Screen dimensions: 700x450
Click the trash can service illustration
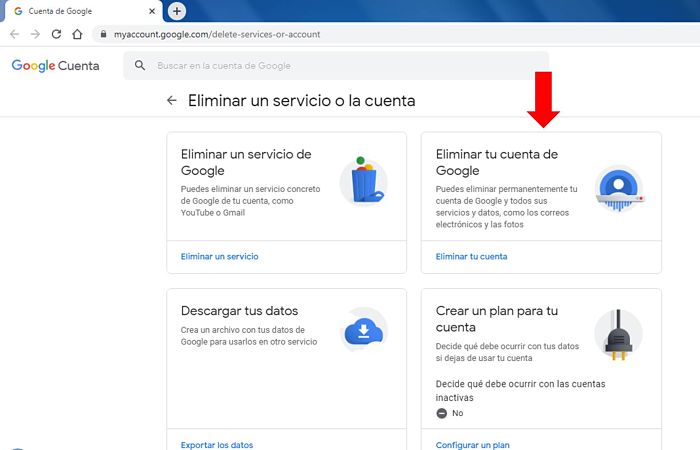(x=364, y=181)
